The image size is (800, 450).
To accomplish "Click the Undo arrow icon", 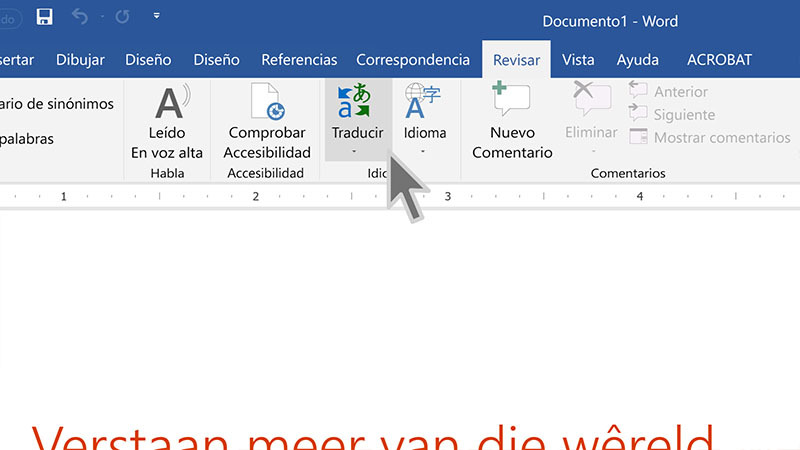I will (x=82, y=17).
